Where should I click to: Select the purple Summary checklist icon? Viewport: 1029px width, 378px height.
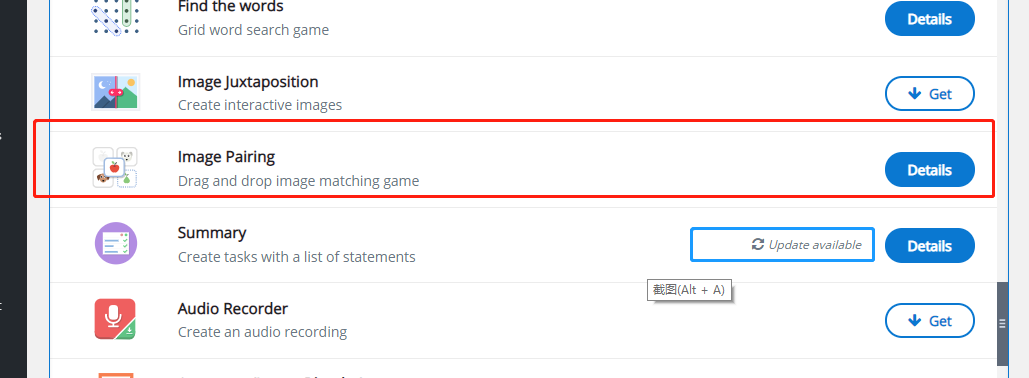[x=116, y=243]
